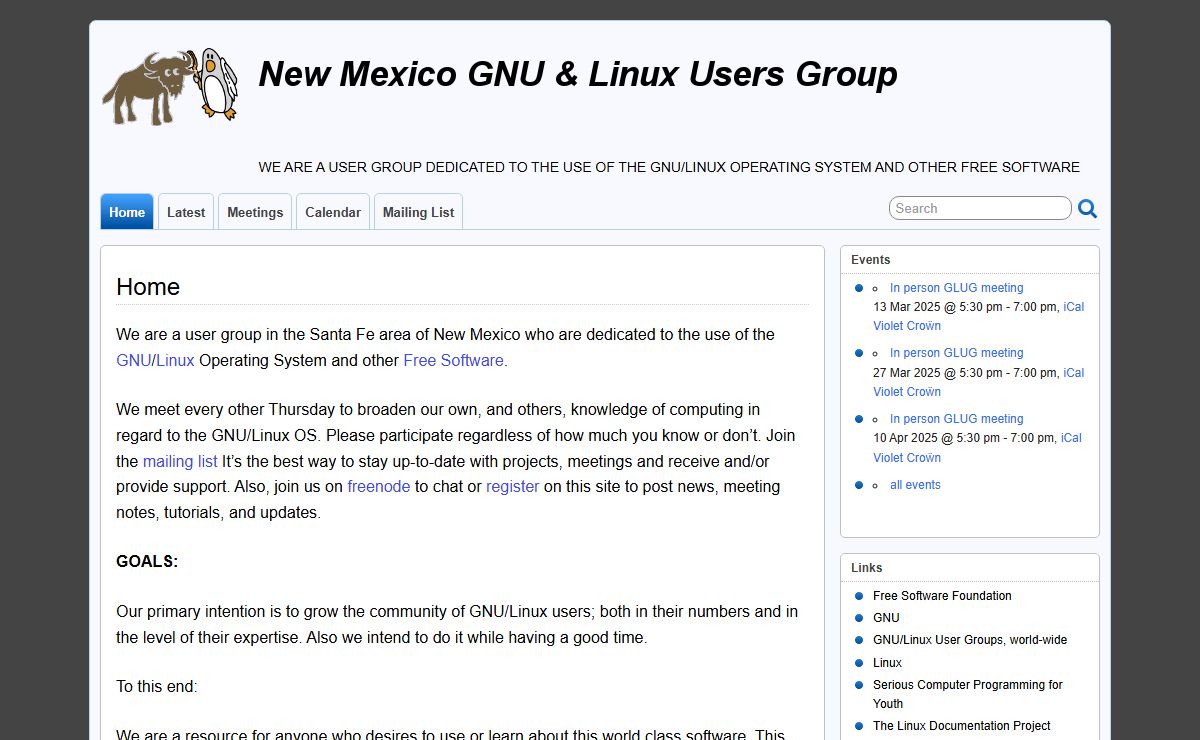Click the register link

[513, 487]
